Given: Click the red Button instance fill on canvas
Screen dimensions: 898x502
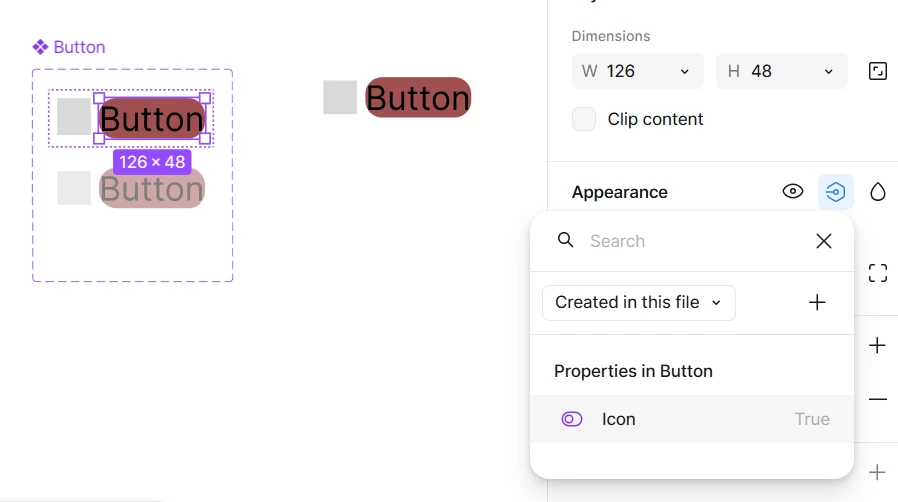Looking at the screenshot, I should click(418, 97).
